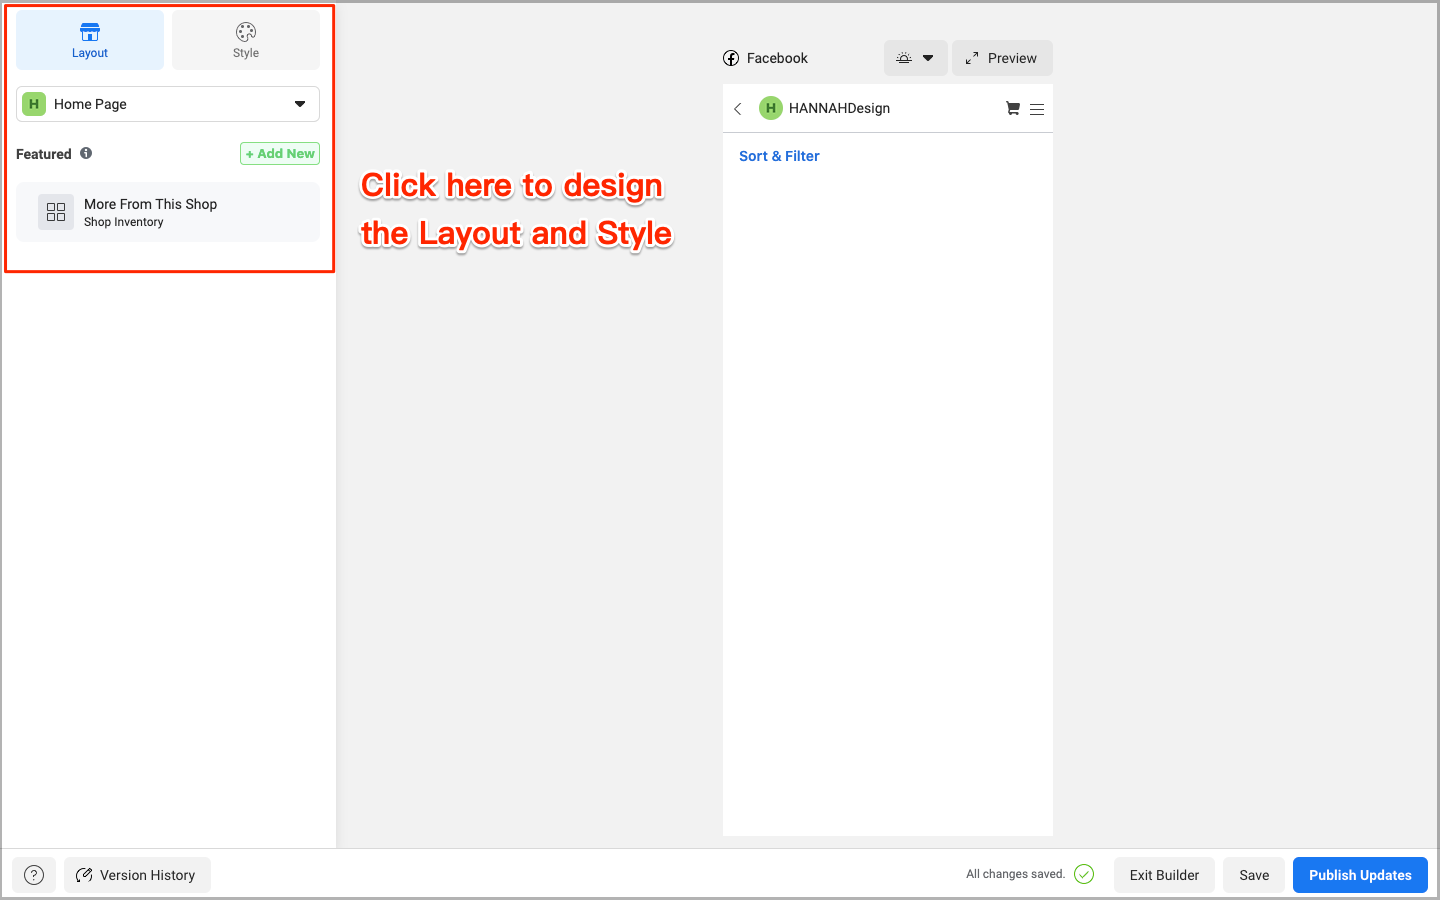Click the Featured info icon
1440x900 pixels.
tap(86, 153)
